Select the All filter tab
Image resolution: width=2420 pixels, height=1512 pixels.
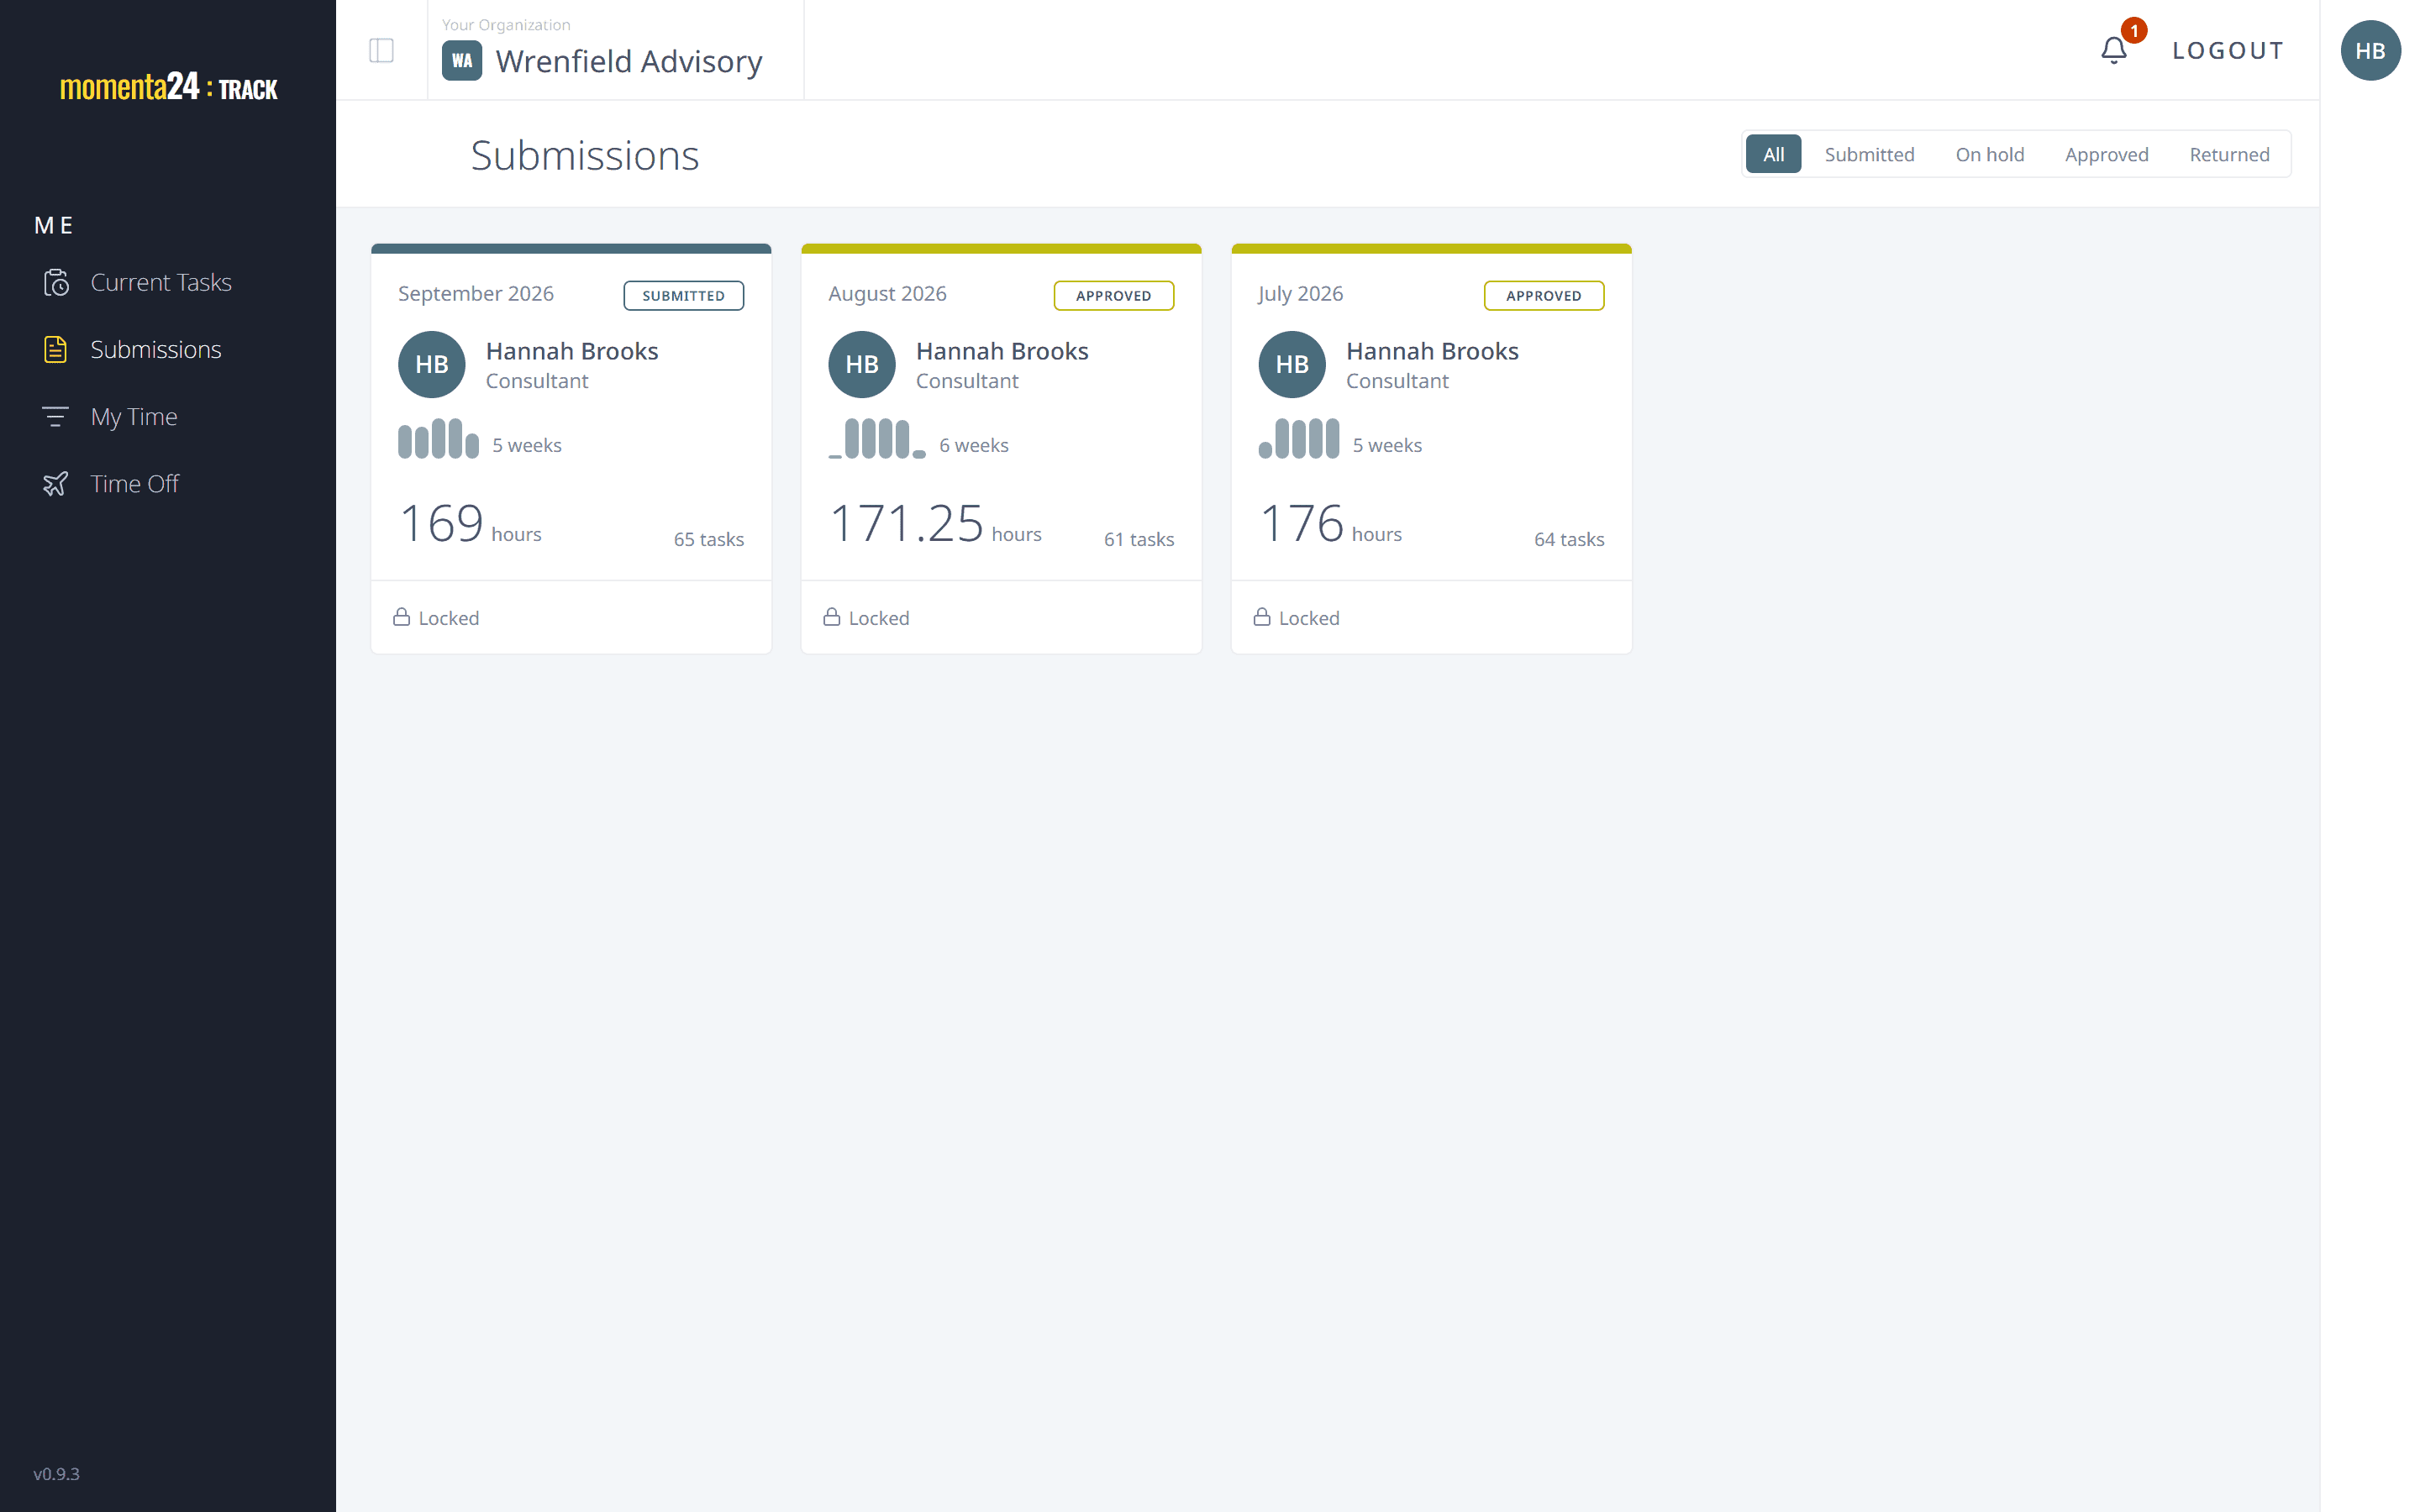pos(1773,154)
